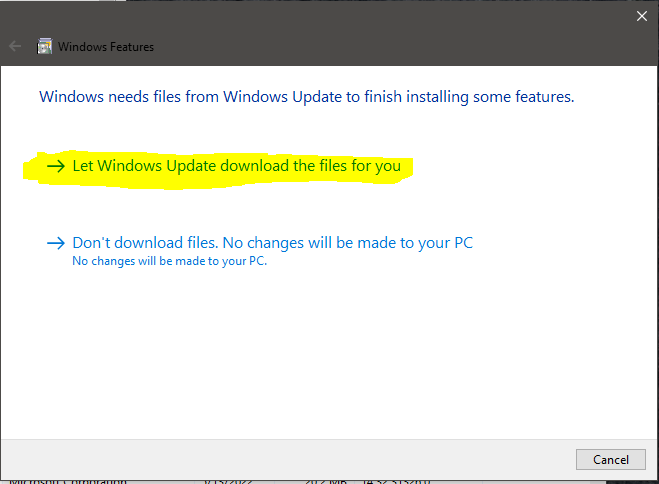Screen dimensions: 659x484
Task: Cancel the Windows Features dialog
Action: pyautogui.click(x=611, y=460)
